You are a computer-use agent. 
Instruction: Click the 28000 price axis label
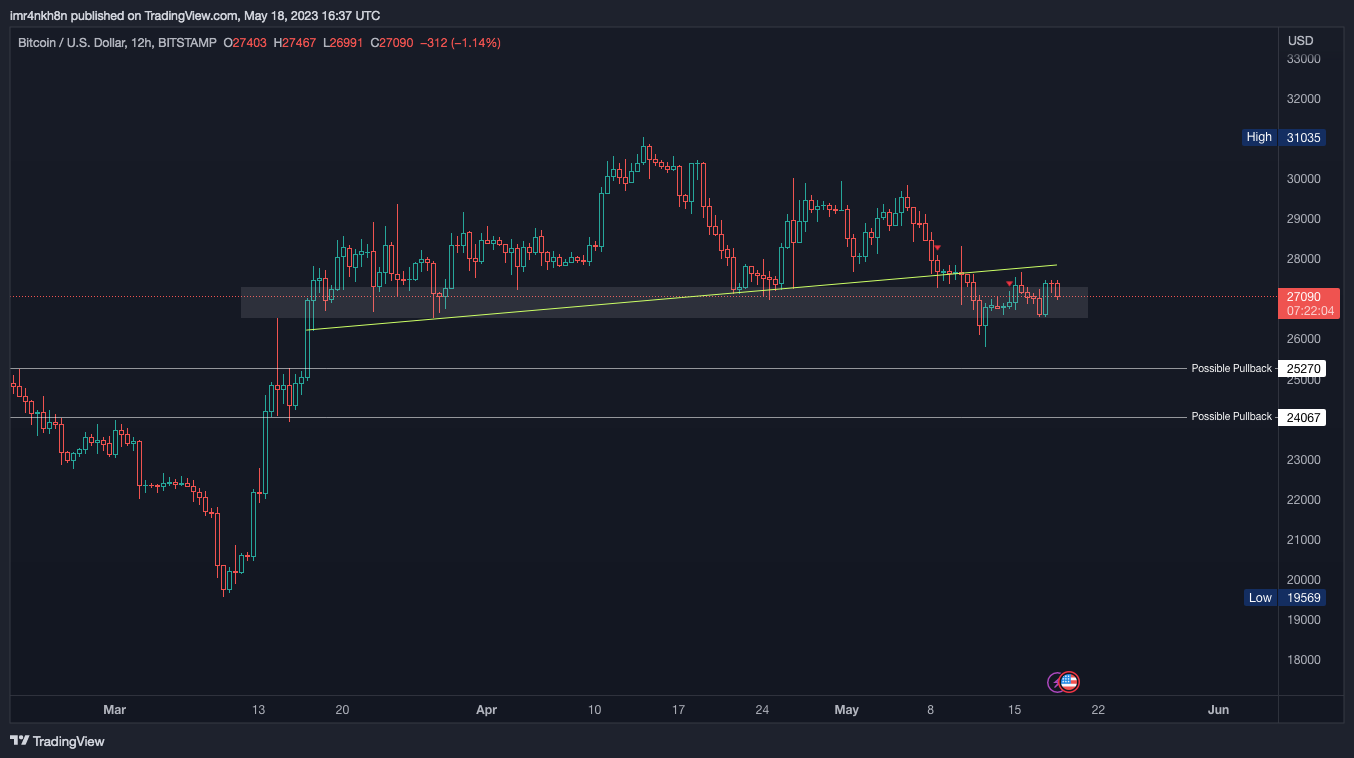coord(1304,259)
